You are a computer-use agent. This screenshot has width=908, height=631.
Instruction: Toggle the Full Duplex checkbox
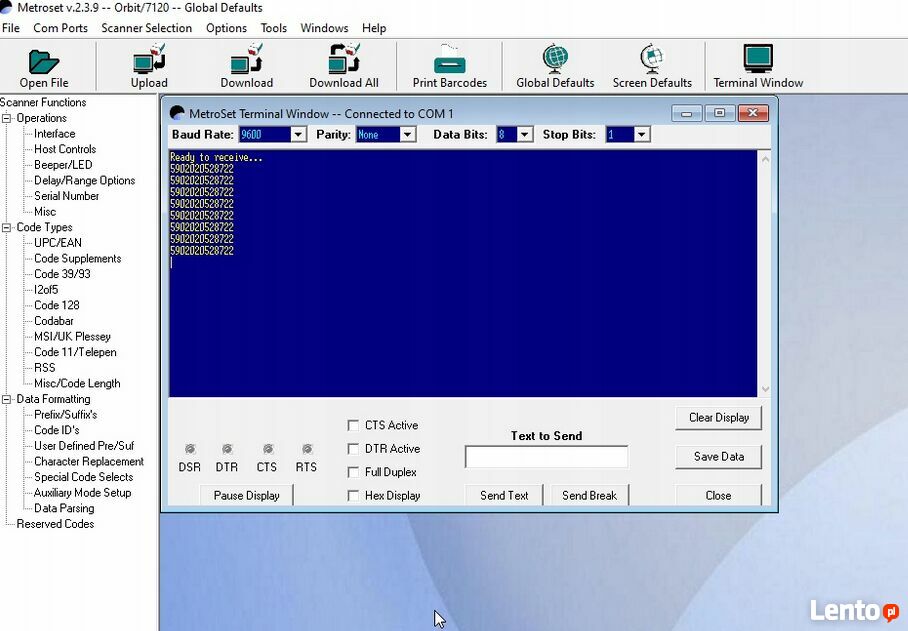tap(353, 472)
